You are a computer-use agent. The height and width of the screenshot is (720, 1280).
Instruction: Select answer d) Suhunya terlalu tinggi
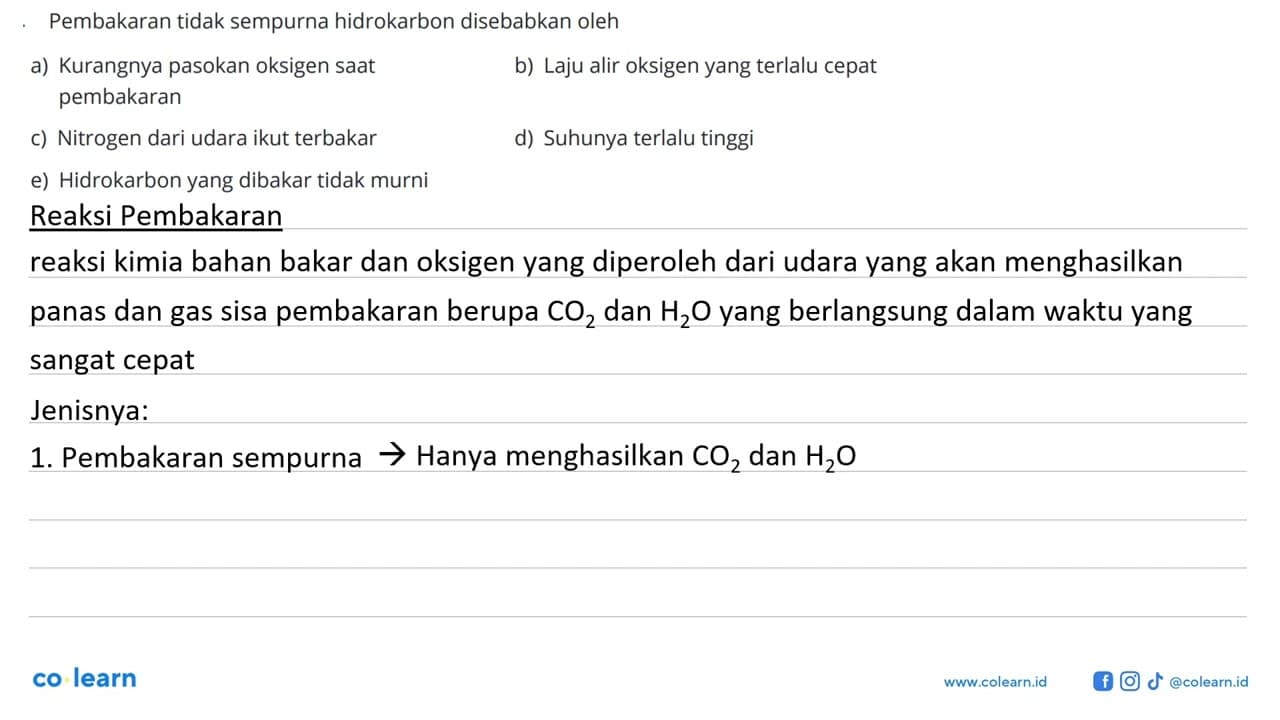tap(634, 138)
